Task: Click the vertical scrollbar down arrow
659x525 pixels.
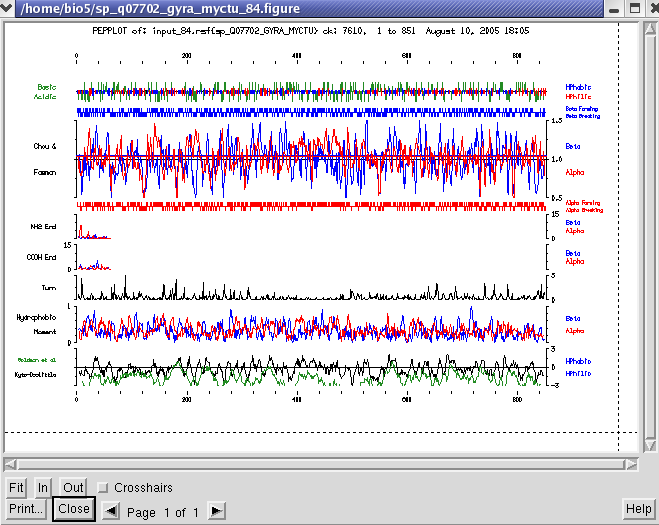Action: pos(648,446)
